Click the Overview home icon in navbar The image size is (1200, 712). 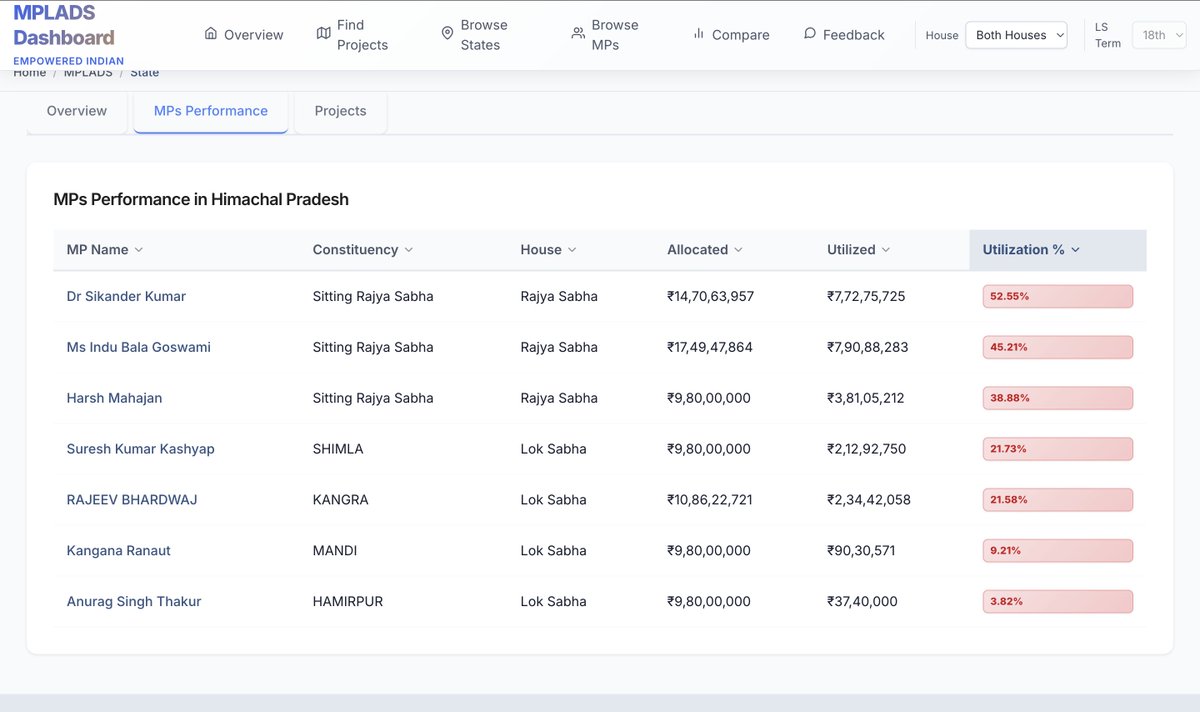coord(211,34)
